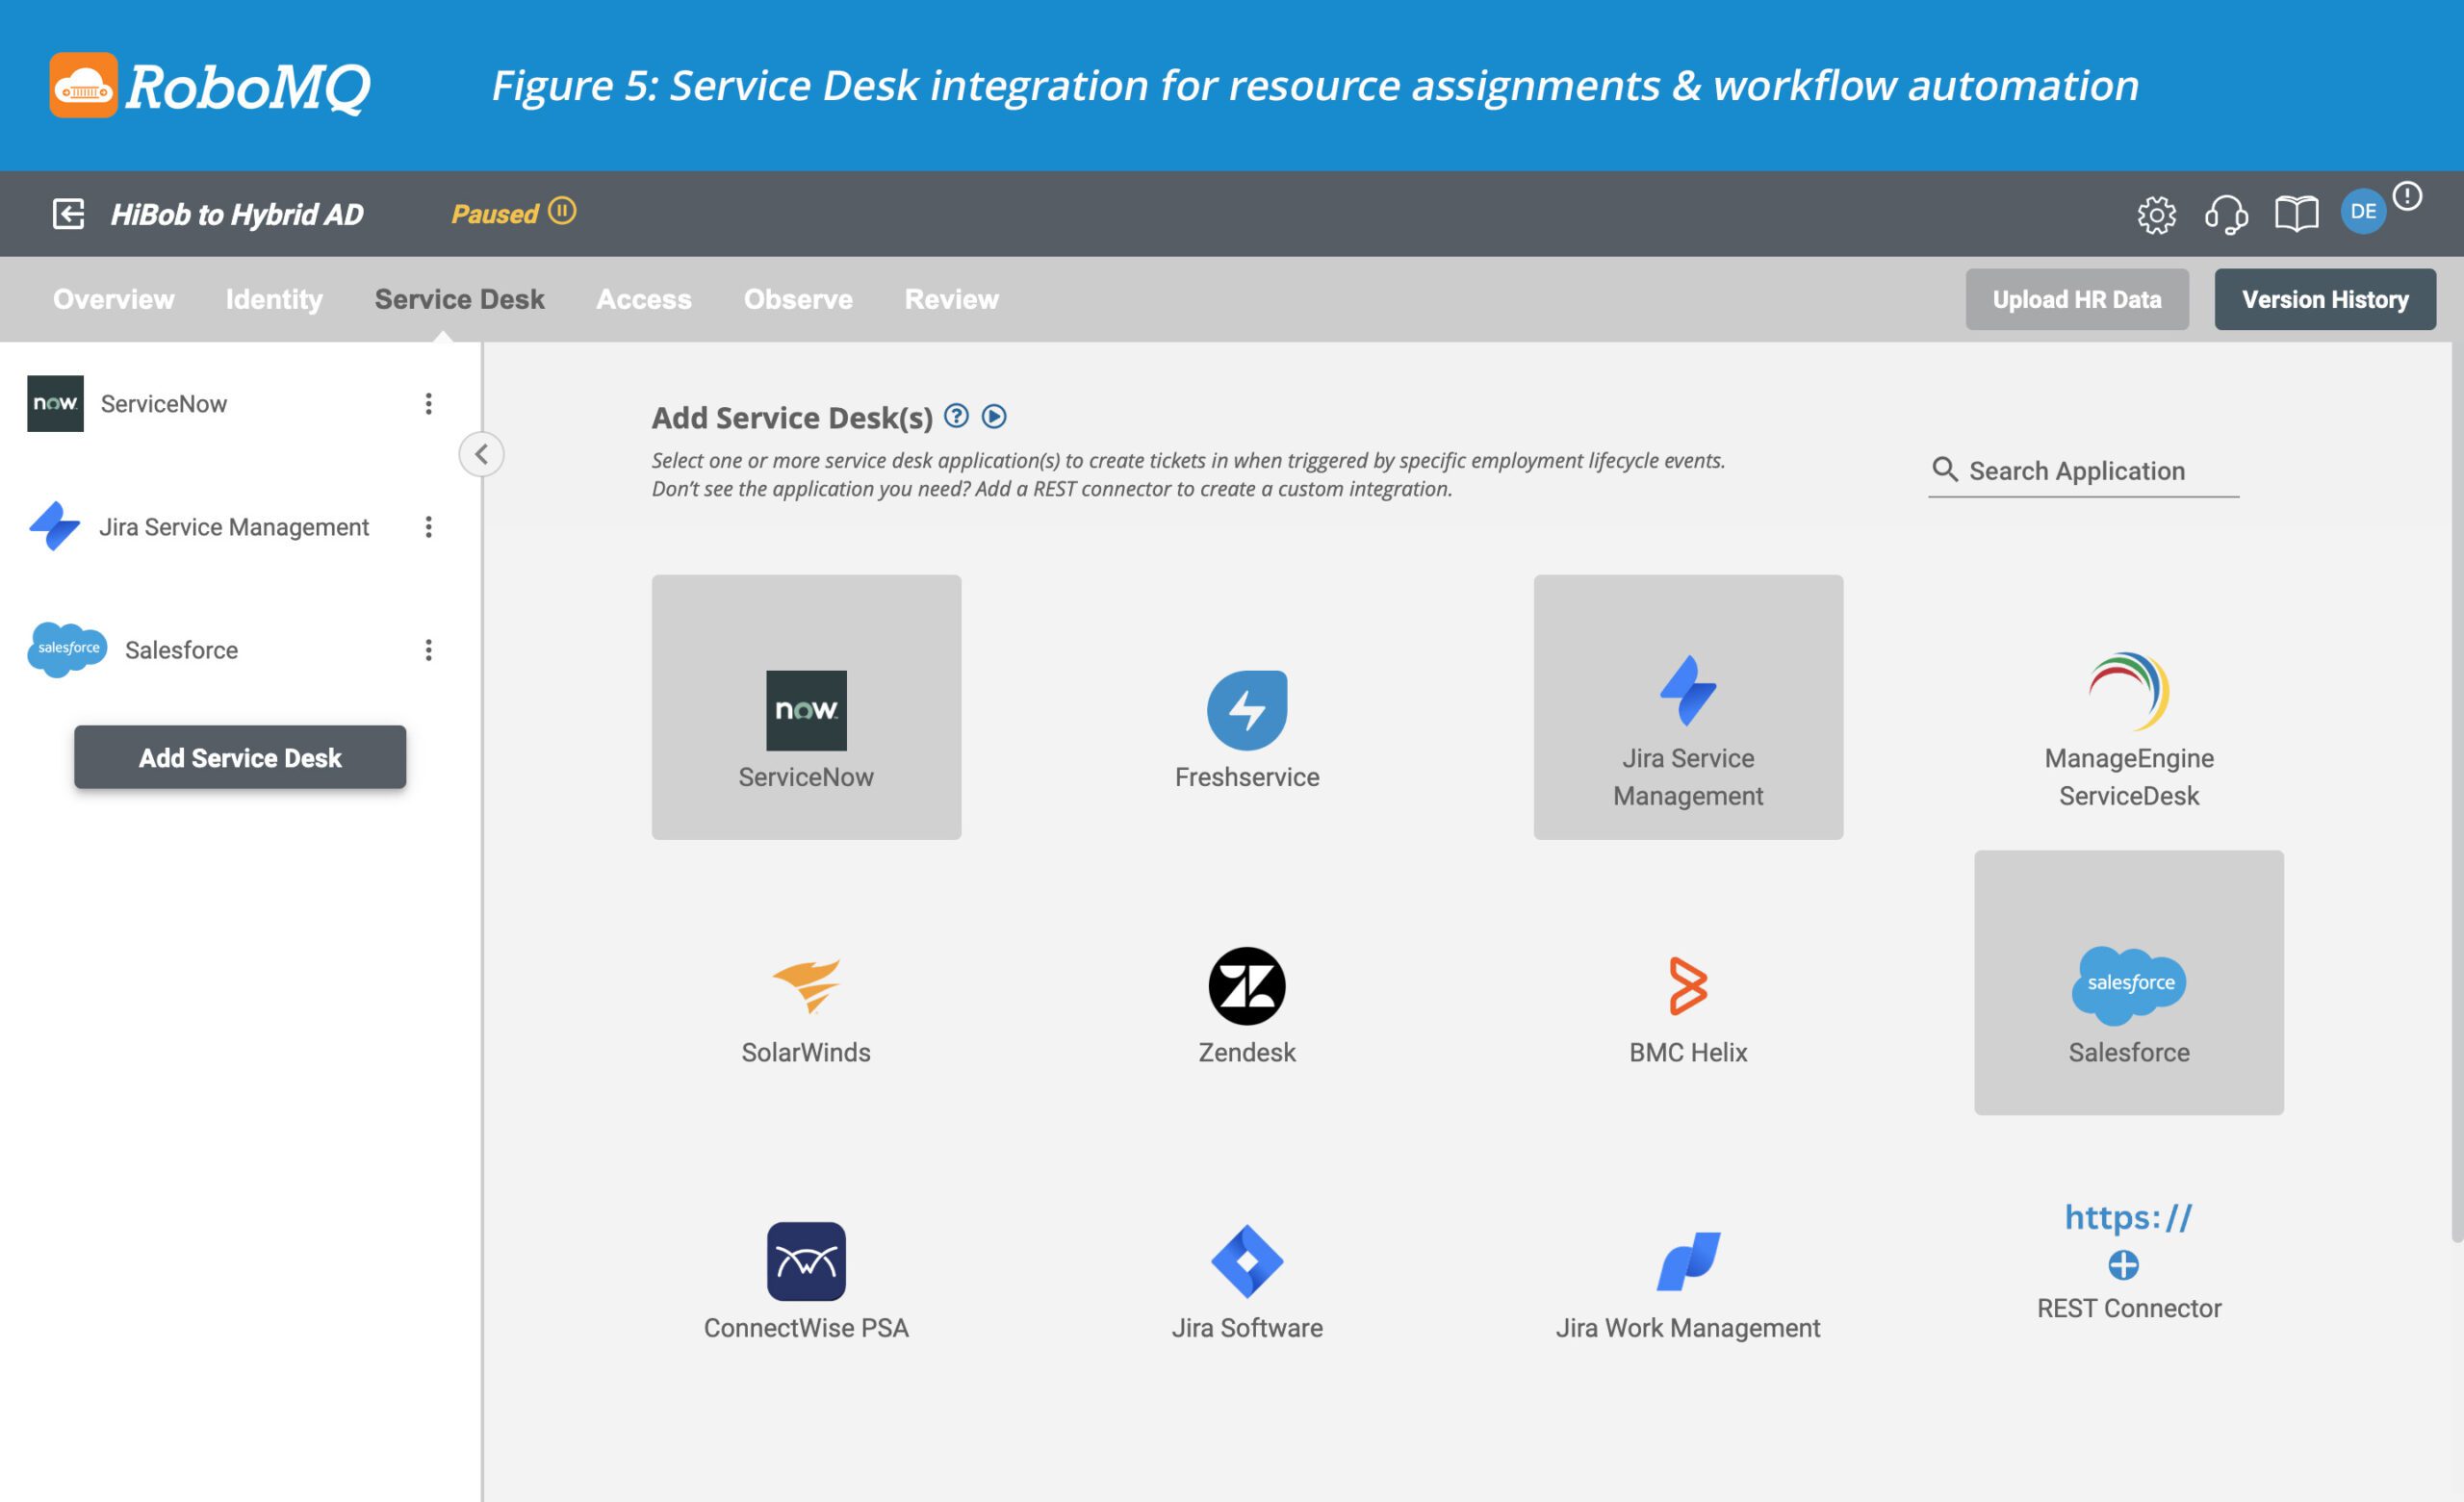Click the alert exclamation icon near avatar
Image resolution: width=2464 pixels, height=1502 pixels.
(x=2407, y=196)
